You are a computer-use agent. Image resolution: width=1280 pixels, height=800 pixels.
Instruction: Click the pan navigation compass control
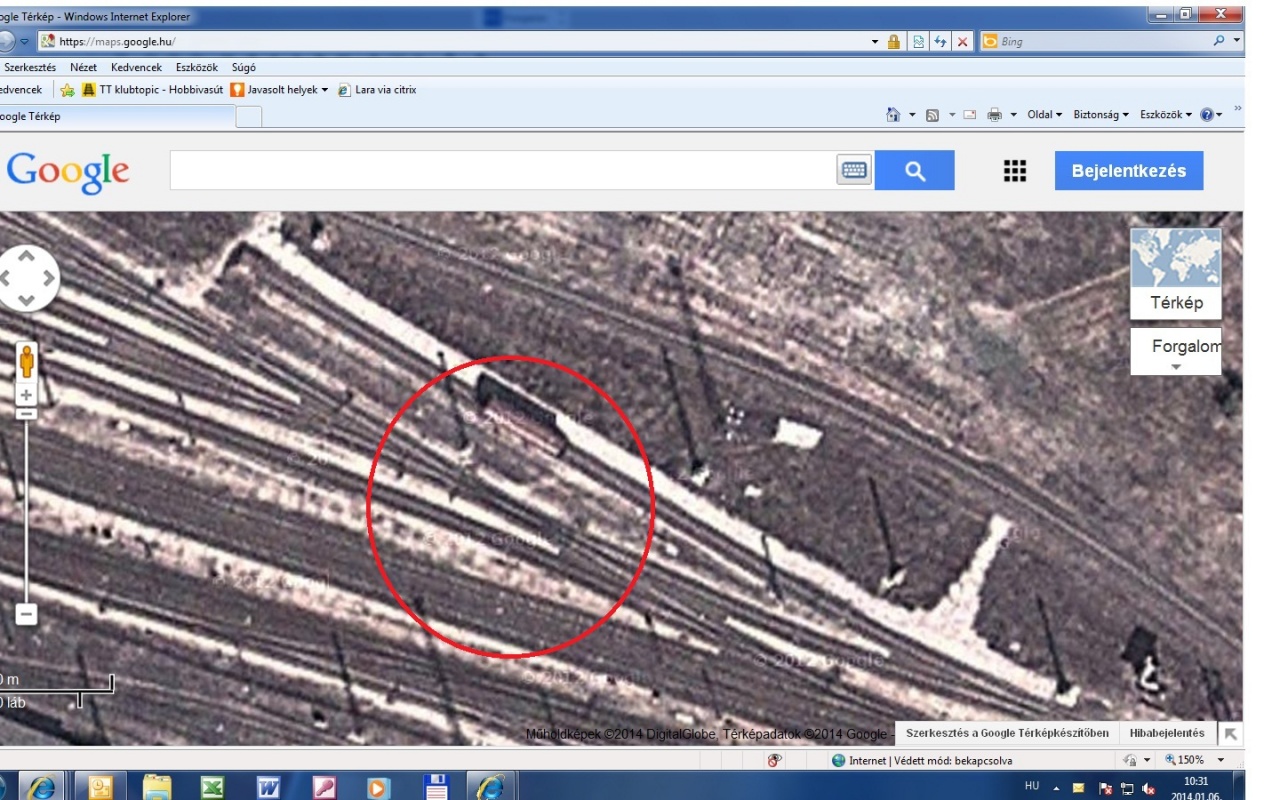pos(26,278)
